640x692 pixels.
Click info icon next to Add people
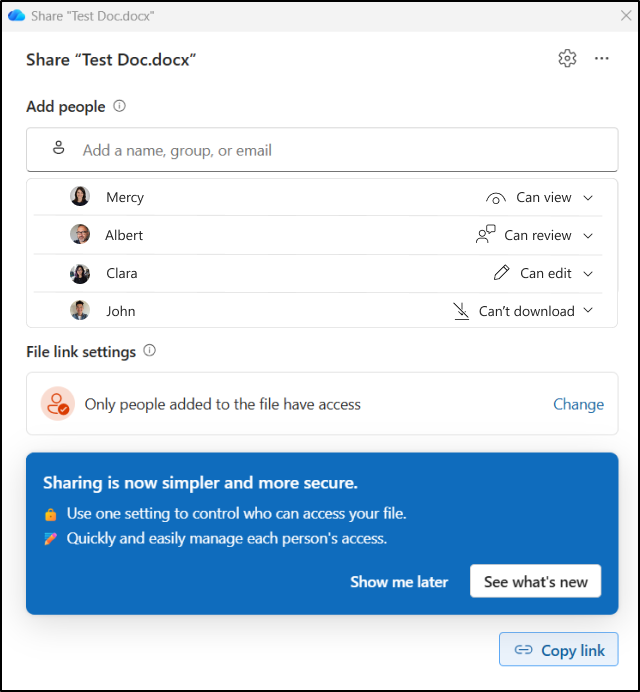pyautogui.click(x=120, y=106)
